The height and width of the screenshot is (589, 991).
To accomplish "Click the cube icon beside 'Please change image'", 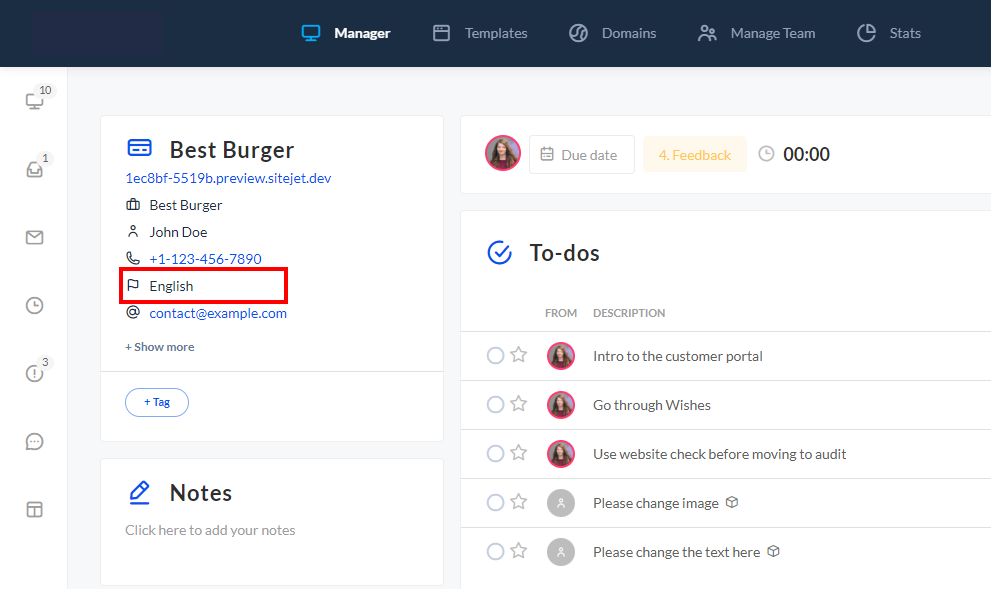I will pyautogui.click(x=732, y=503).
